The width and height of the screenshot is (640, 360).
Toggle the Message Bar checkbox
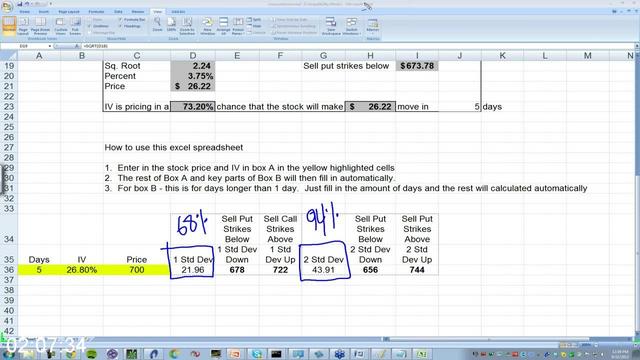click(102, 33)
